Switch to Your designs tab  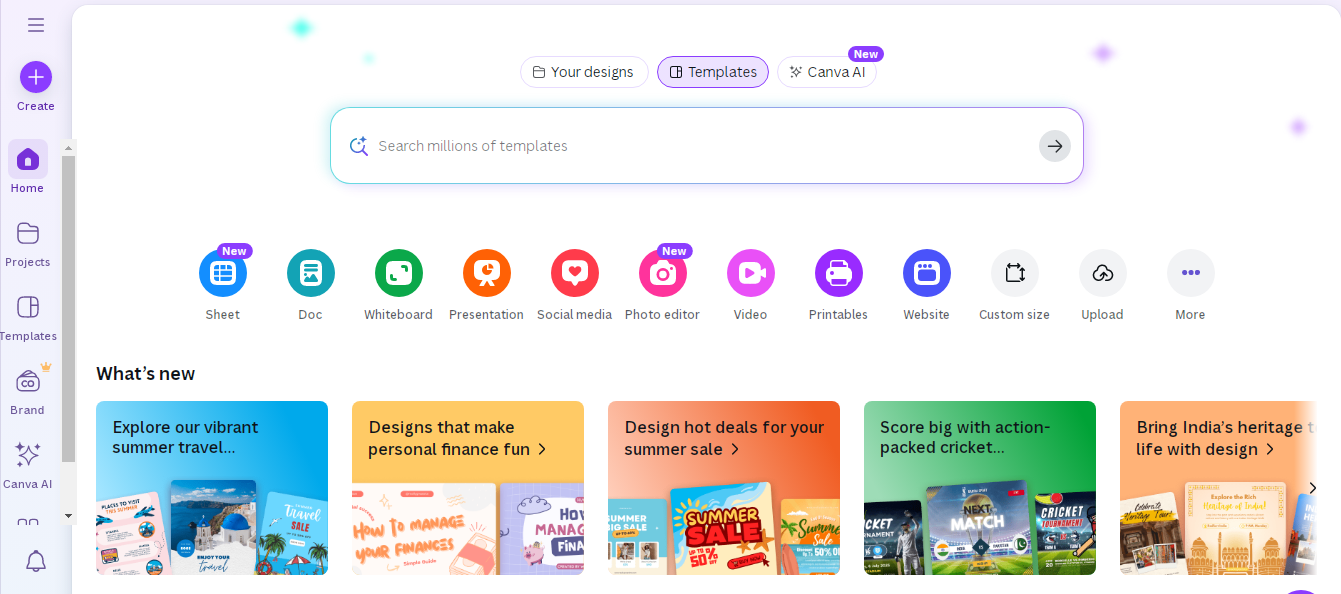click(584, 72)
